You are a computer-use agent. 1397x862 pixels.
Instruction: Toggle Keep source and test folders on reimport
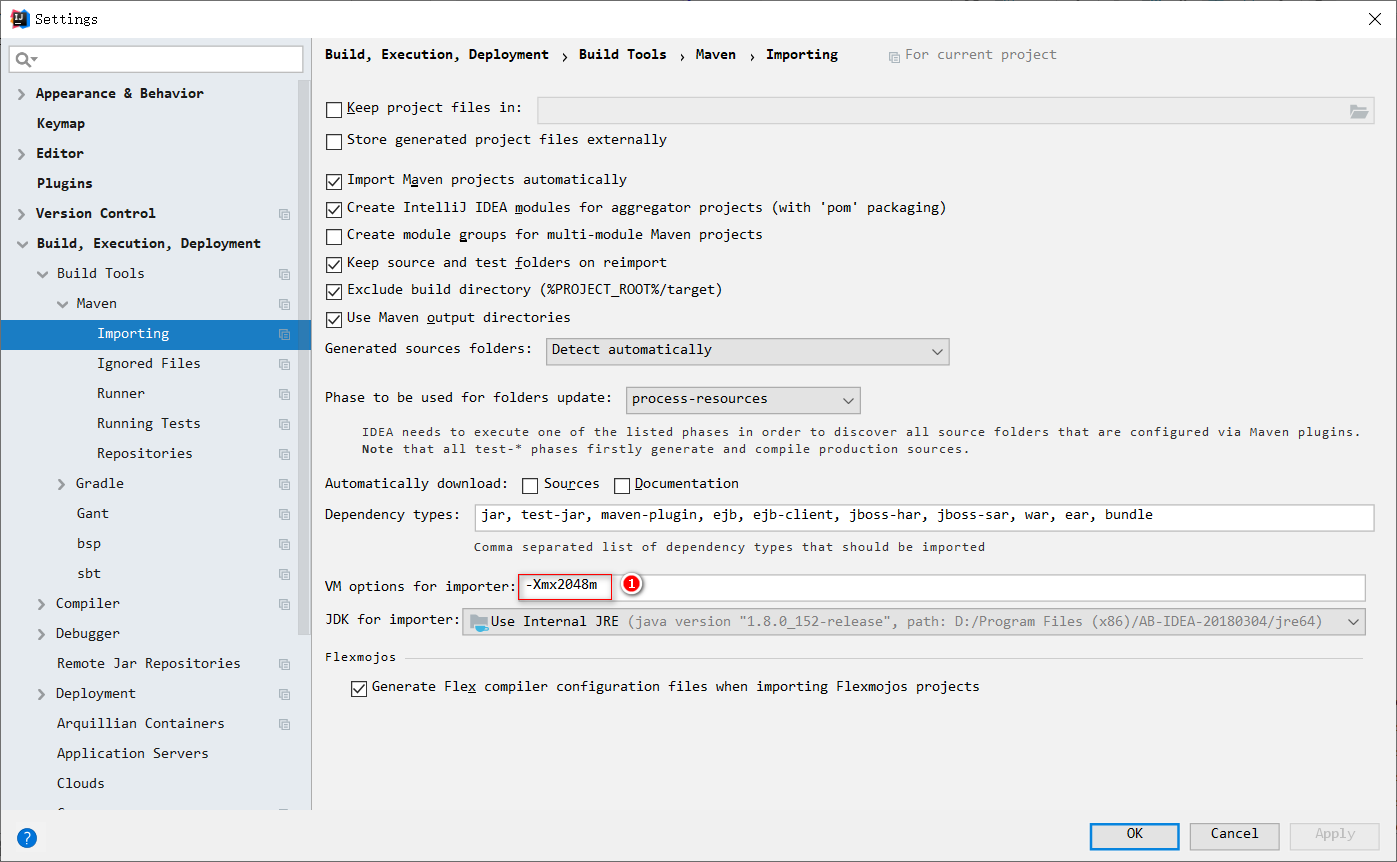[334, 264]
